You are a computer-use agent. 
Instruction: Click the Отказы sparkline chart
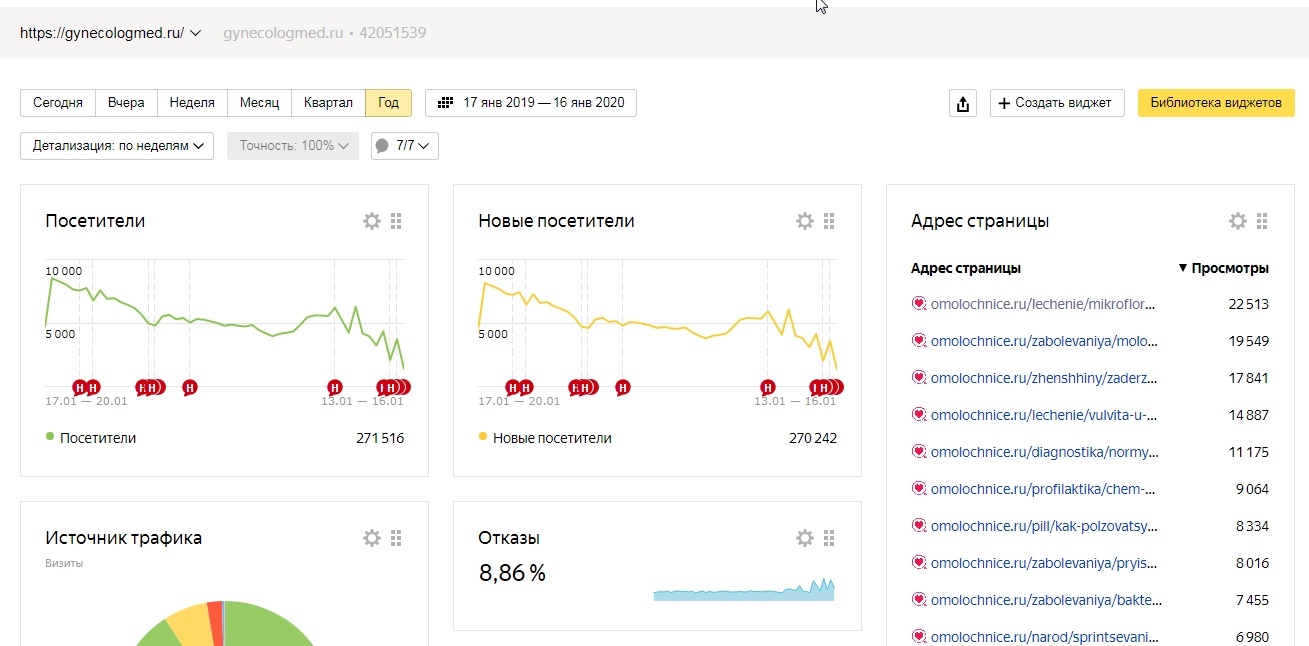pos(743,589)
